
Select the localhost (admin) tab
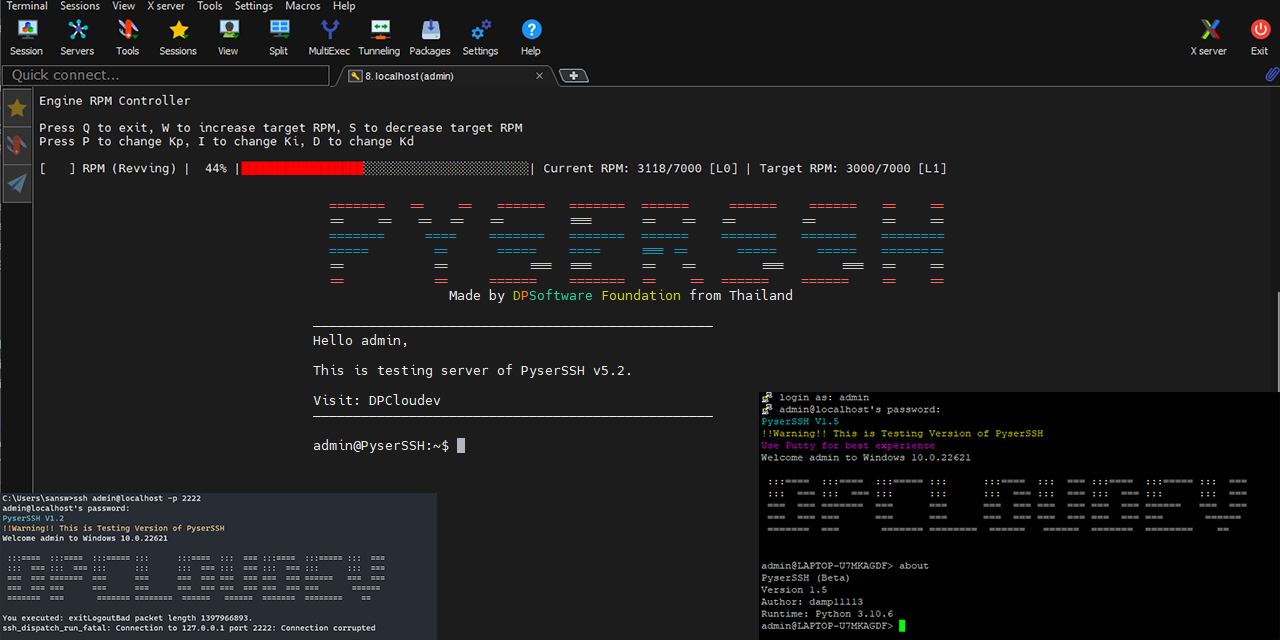tap(445, 76)
